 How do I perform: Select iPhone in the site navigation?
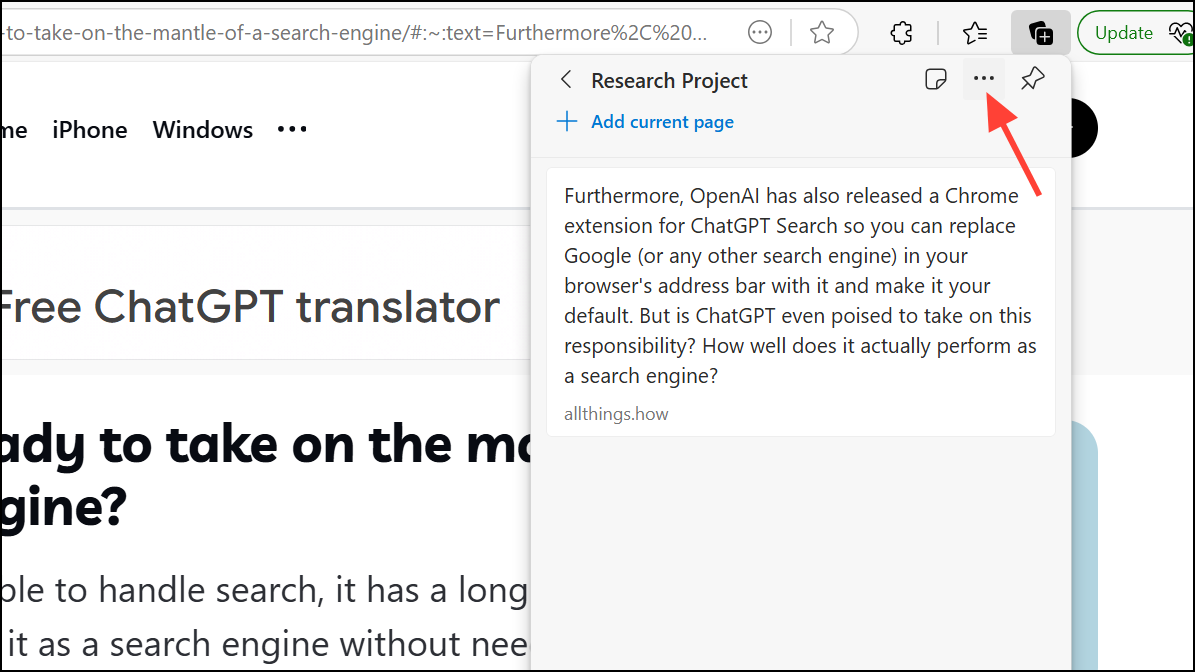point(89,129)
